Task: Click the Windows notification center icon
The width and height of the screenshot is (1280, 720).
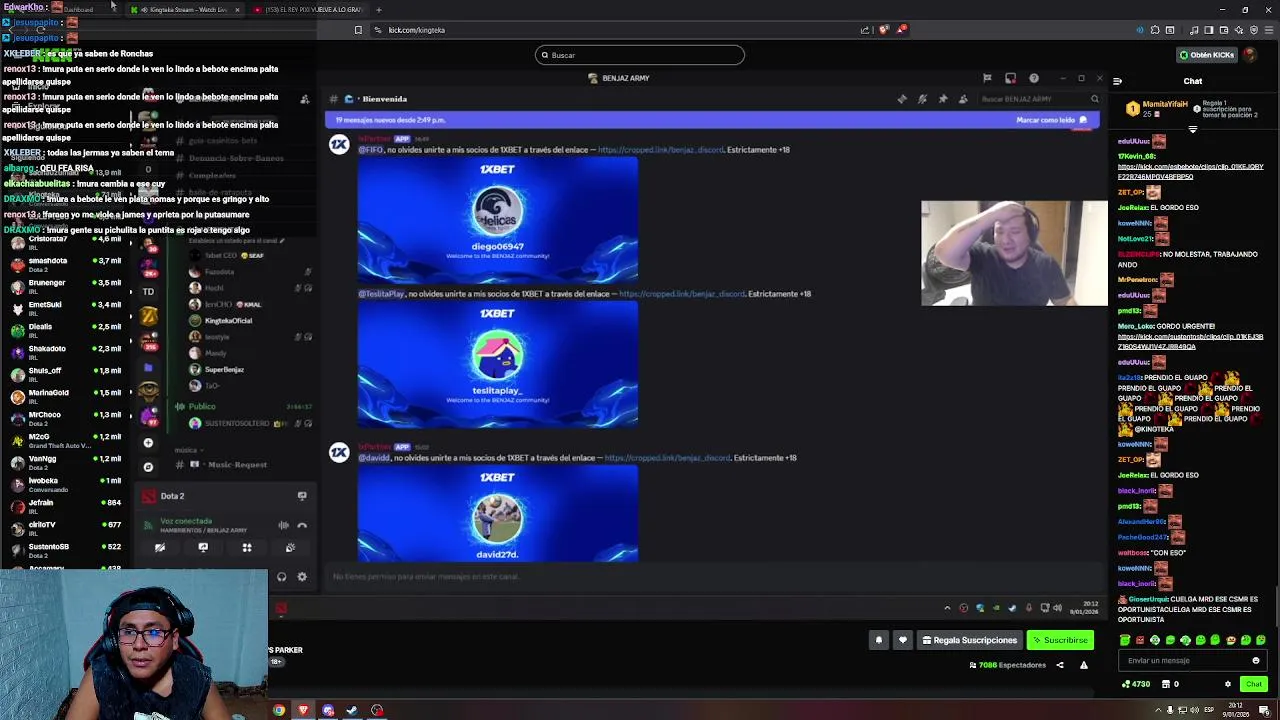Action: coord(1264,710)
